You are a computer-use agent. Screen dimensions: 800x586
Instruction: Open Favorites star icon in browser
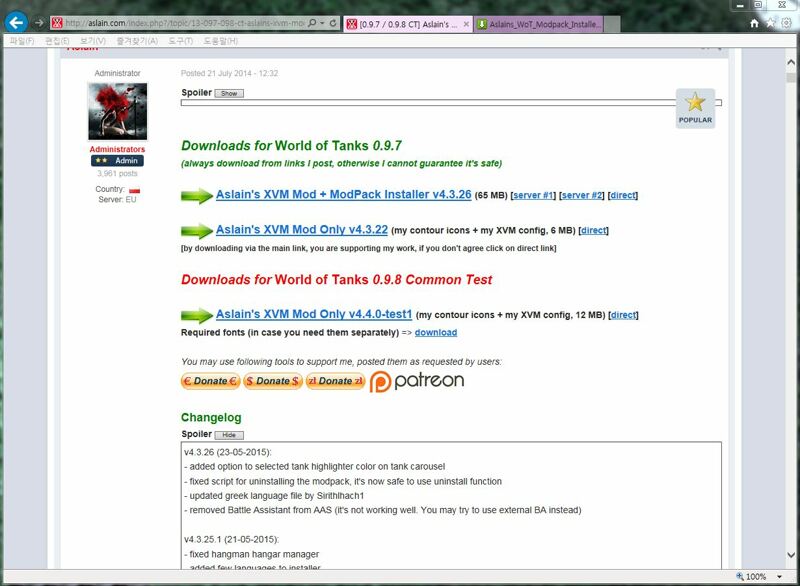pyautogui.click(x=770, y=23)
